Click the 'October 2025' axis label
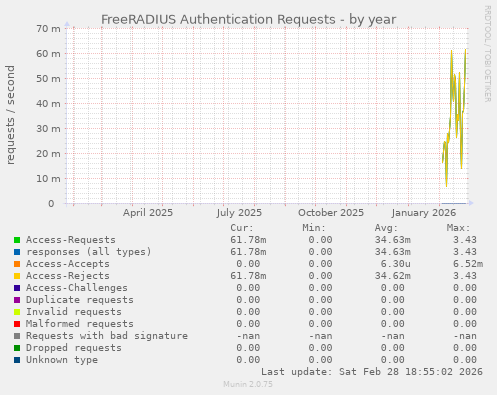This screenshot has height=395, width=497. 331,213
